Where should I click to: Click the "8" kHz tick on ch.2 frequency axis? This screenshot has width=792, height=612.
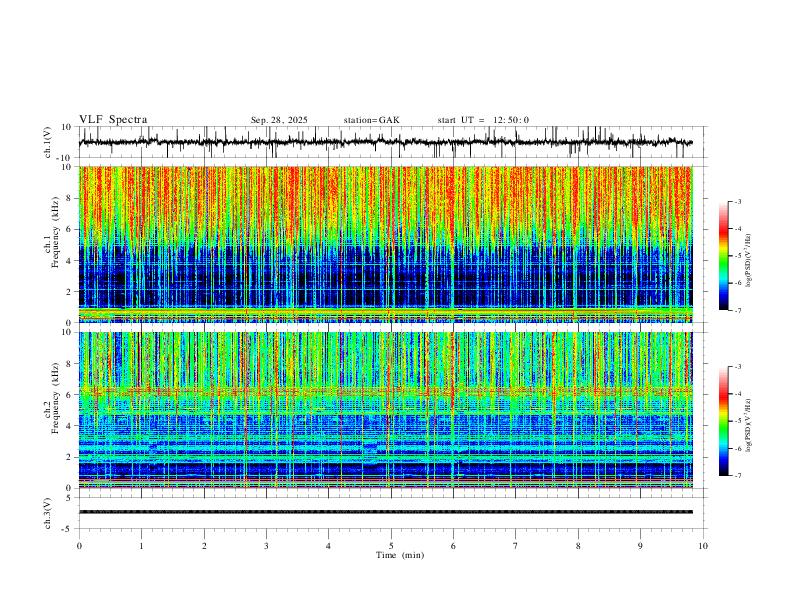(x=69, y=364)
